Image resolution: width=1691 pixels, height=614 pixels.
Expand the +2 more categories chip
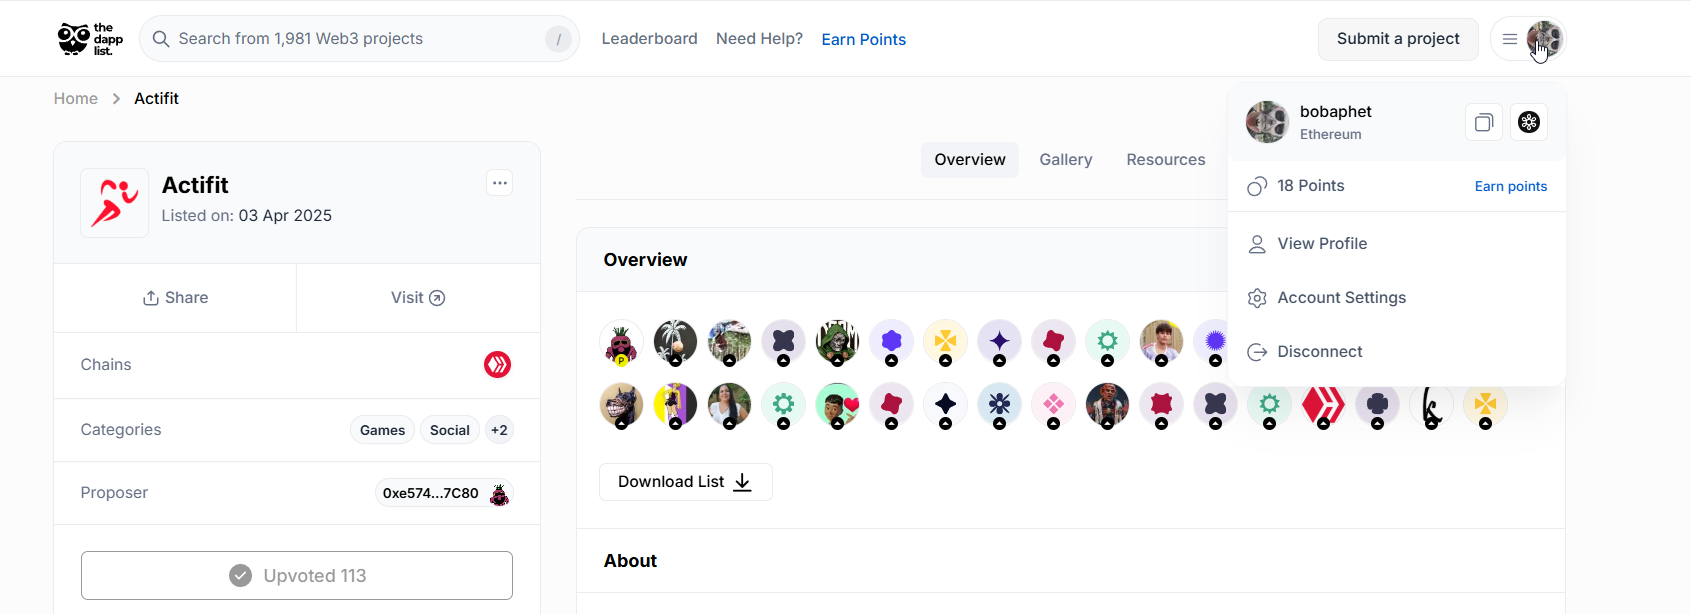pos(499,430)
